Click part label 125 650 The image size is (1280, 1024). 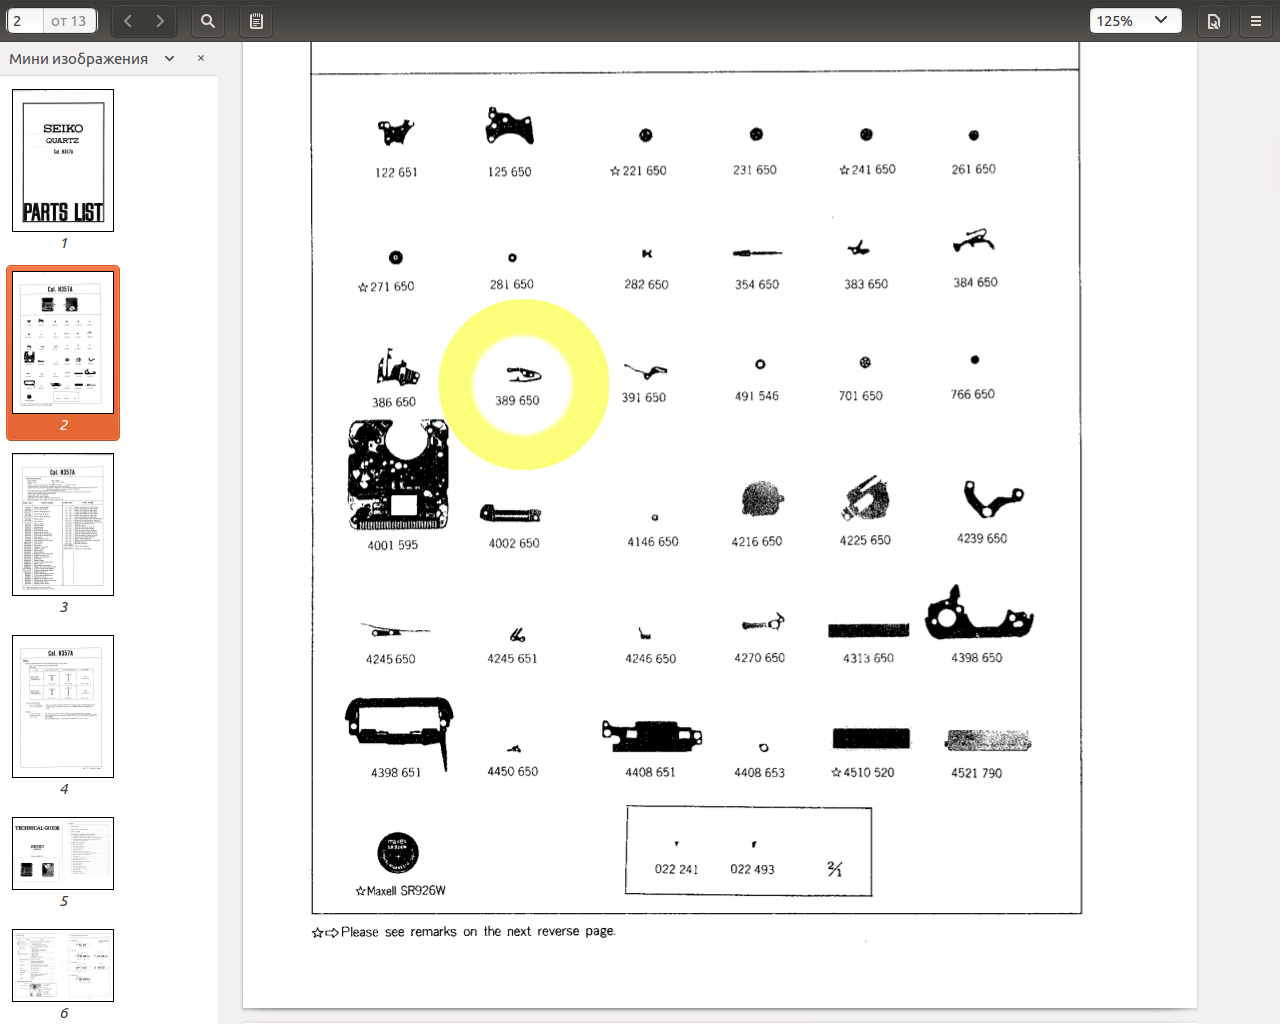click(509, 172)
